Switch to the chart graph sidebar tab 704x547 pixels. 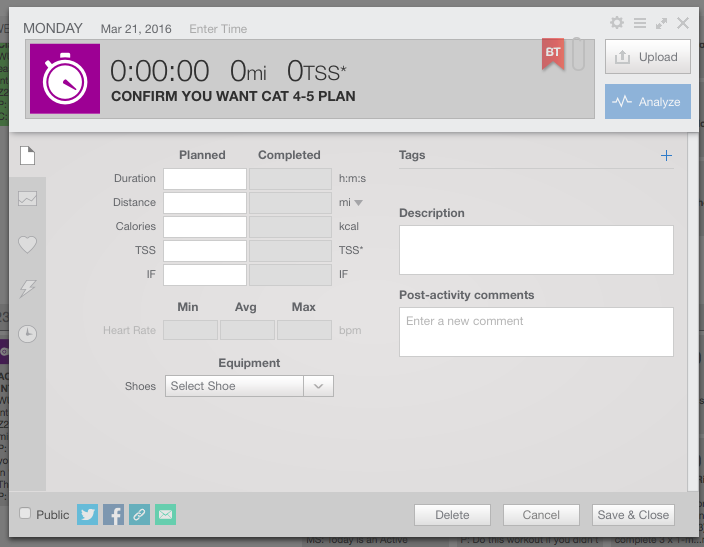click(x=27, y=199)
